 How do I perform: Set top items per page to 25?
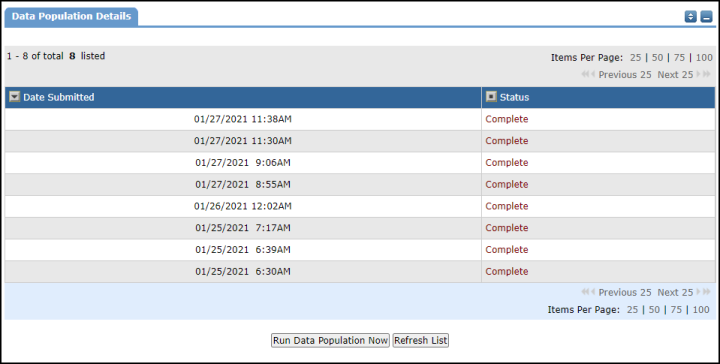[x=636, y=57]
